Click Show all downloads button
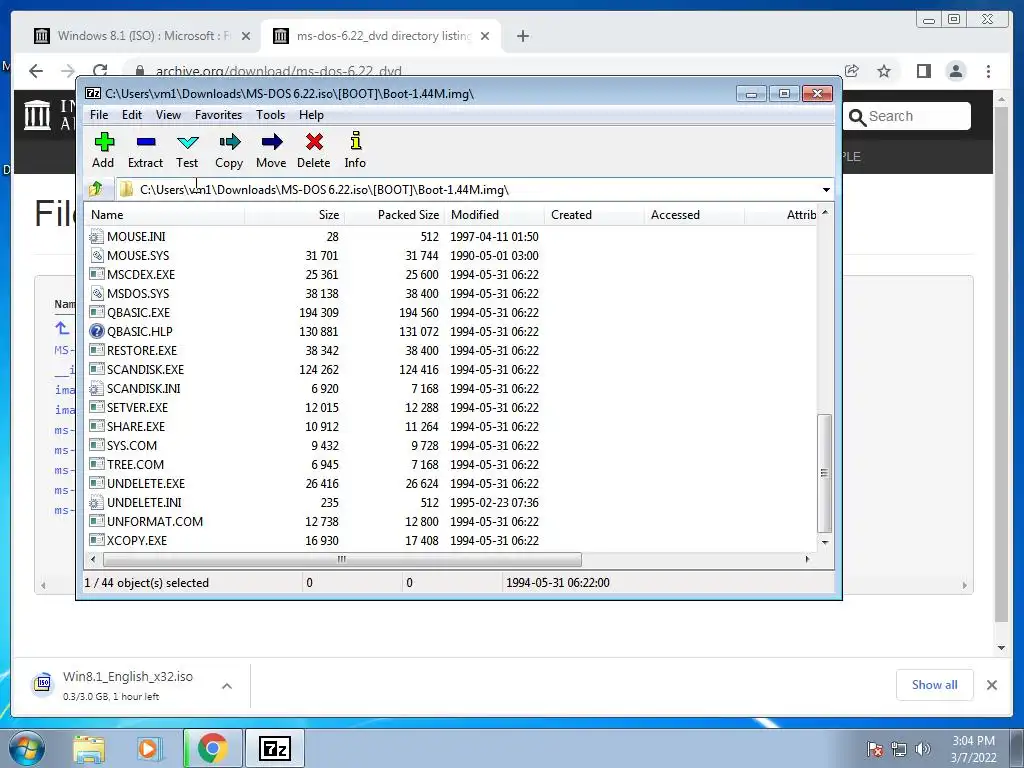Viewport: 1024px width, 768px height. [935, 684]
